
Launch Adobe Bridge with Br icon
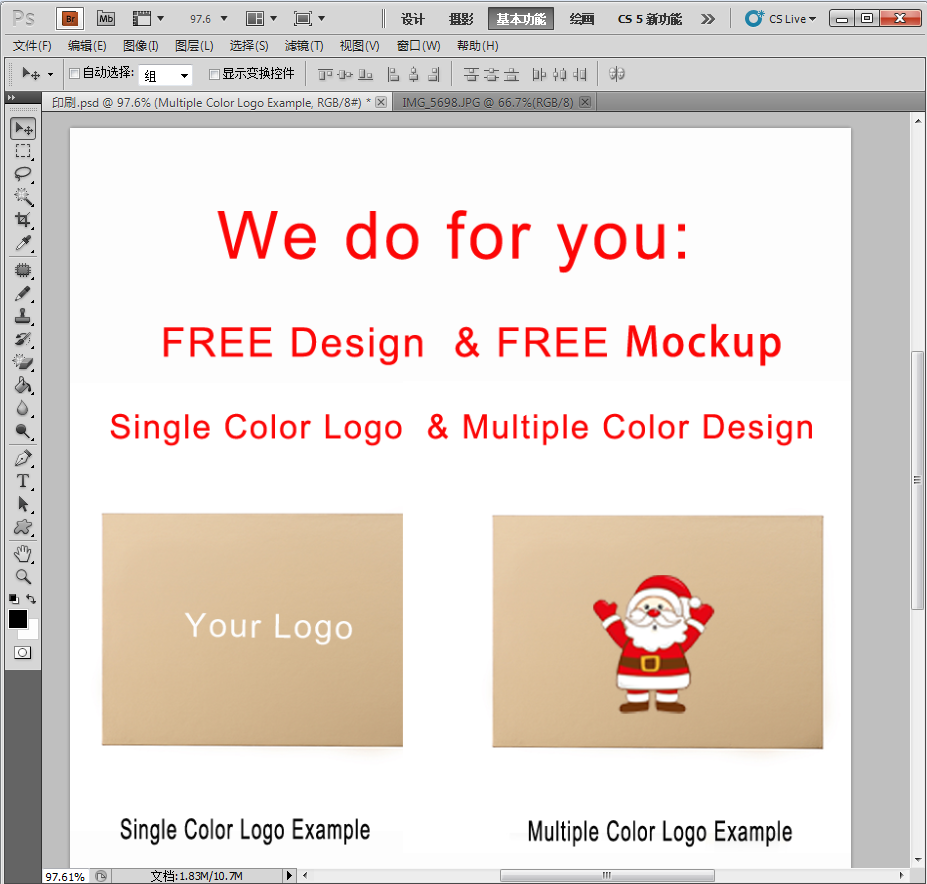[69, 18]
